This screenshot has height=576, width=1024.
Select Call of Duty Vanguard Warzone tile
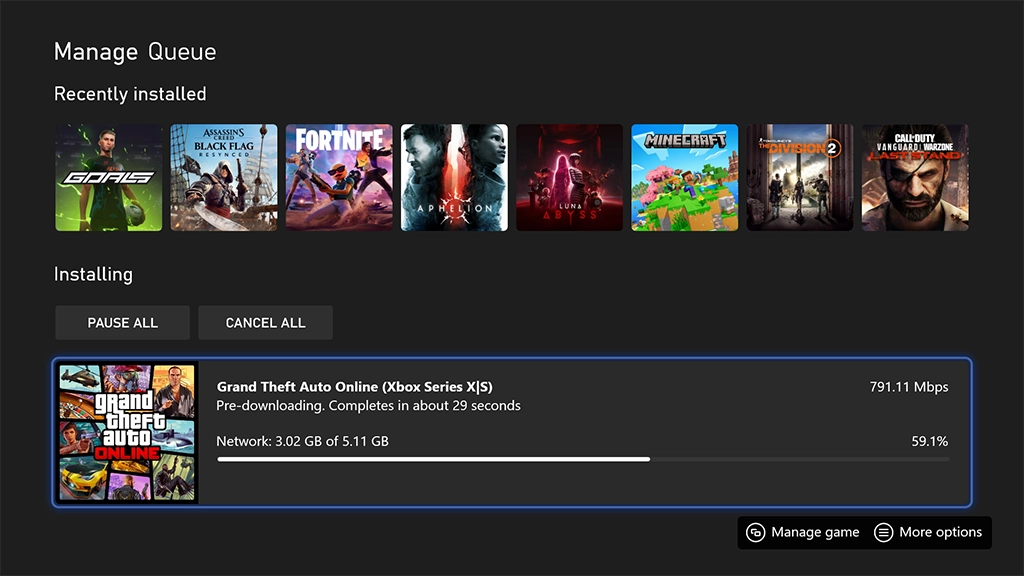click(915, 178)
